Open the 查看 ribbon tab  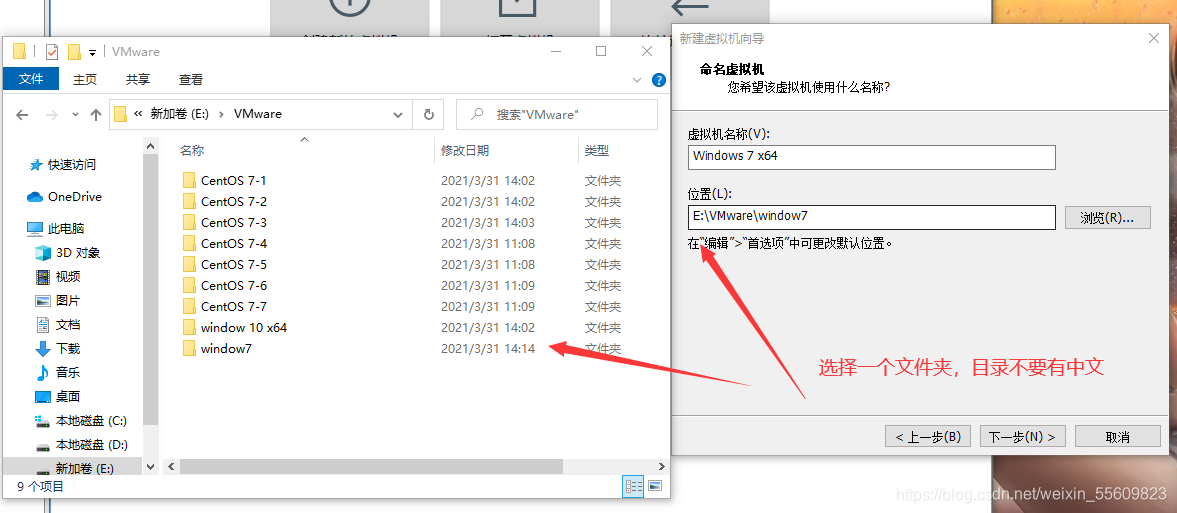point(191,79)
